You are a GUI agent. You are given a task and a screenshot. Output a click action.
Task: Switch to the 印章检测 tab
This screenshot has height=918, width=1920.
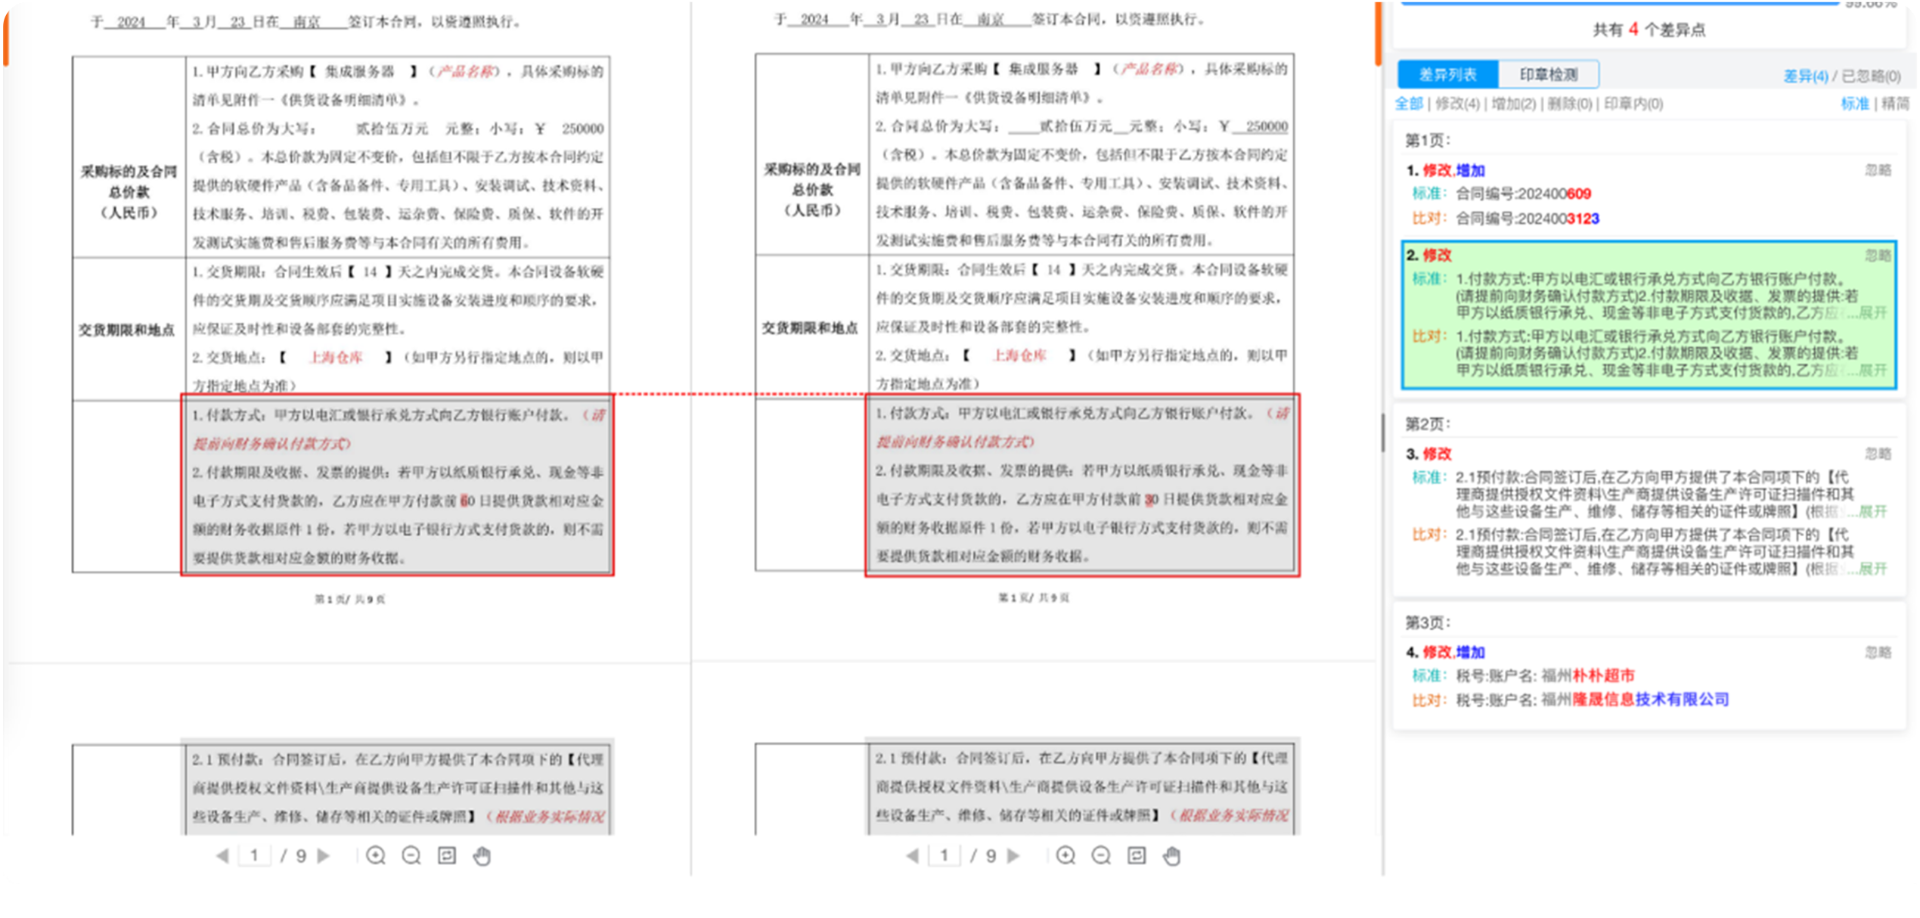pyautogui.click(x=1548, y=75)
